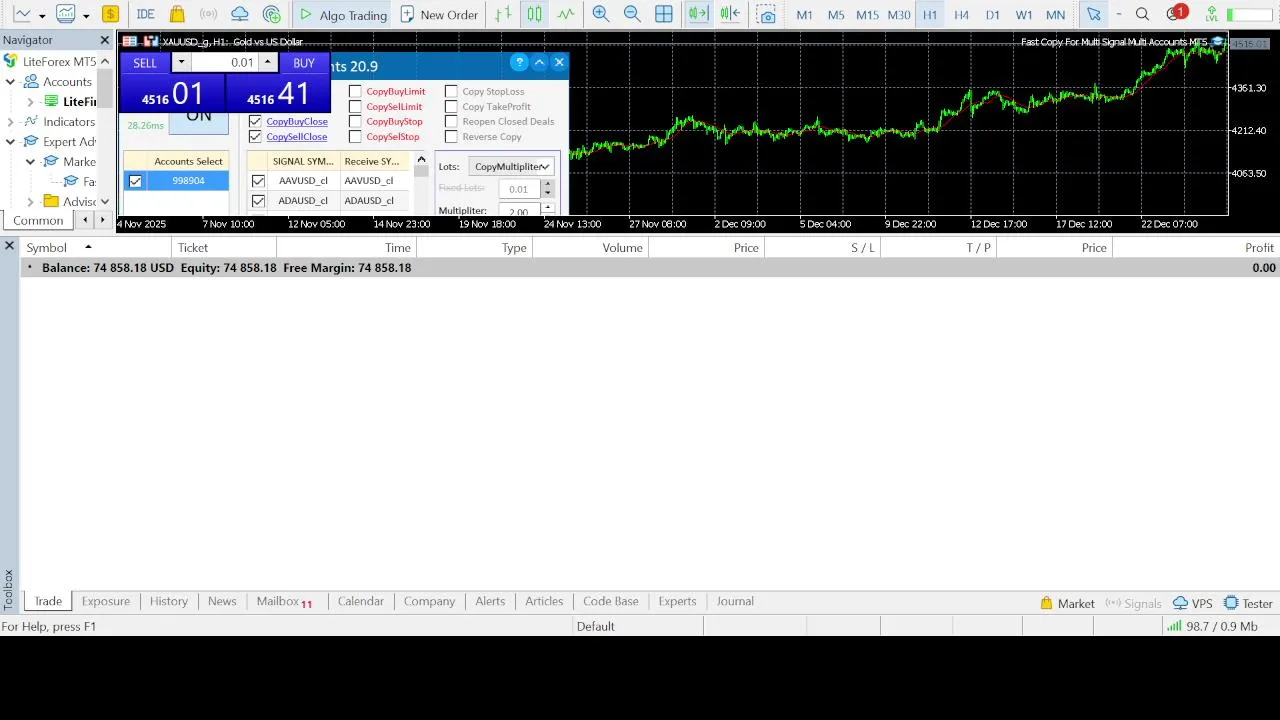Select the M15 timeframe
The height and width of the screenshot is (720, 1280).
point(867,15)
